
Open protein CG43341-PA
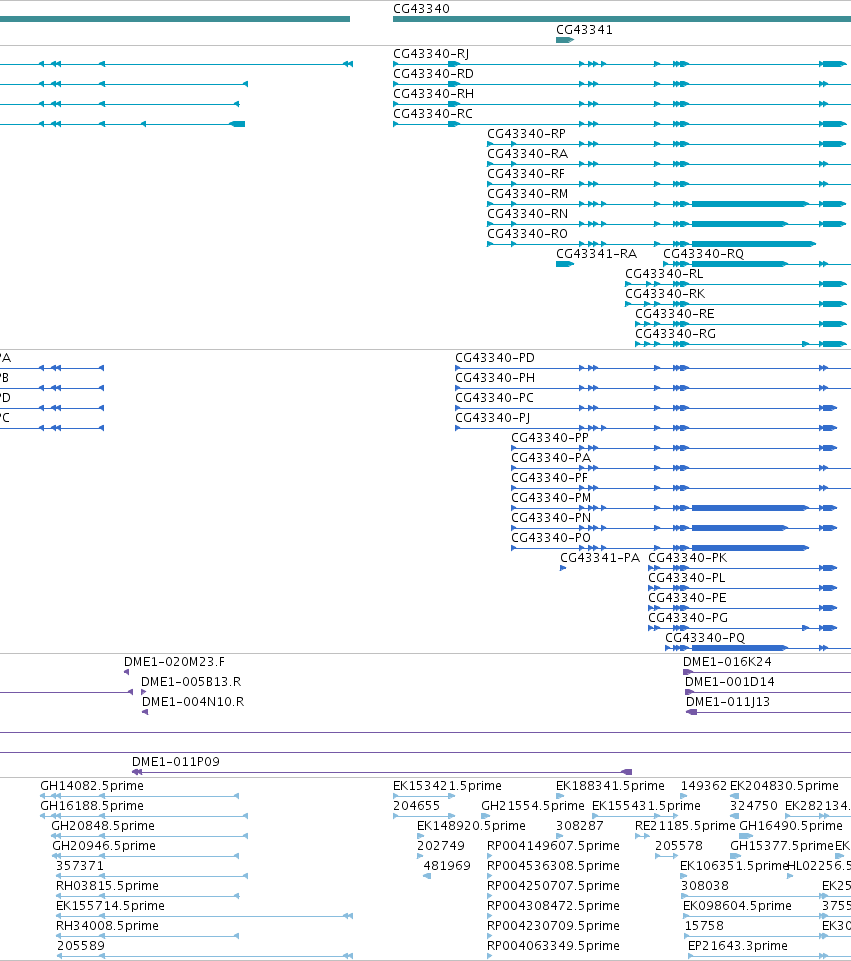[600, 558]
